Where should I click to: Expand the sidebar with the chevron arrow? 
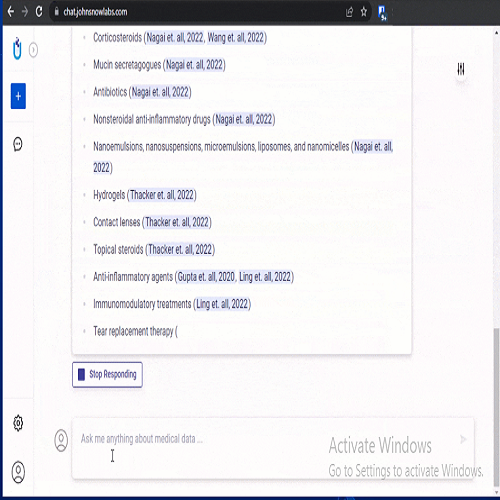pos(33,50)
